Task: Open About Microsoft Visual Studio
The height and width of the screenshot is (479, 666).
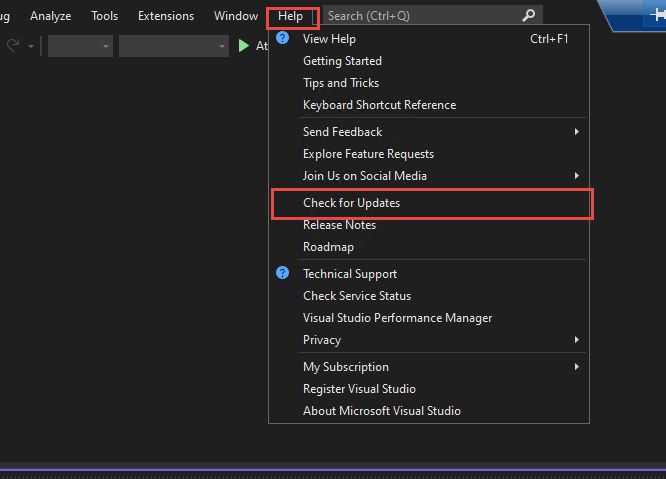Action: pos(429,411)
